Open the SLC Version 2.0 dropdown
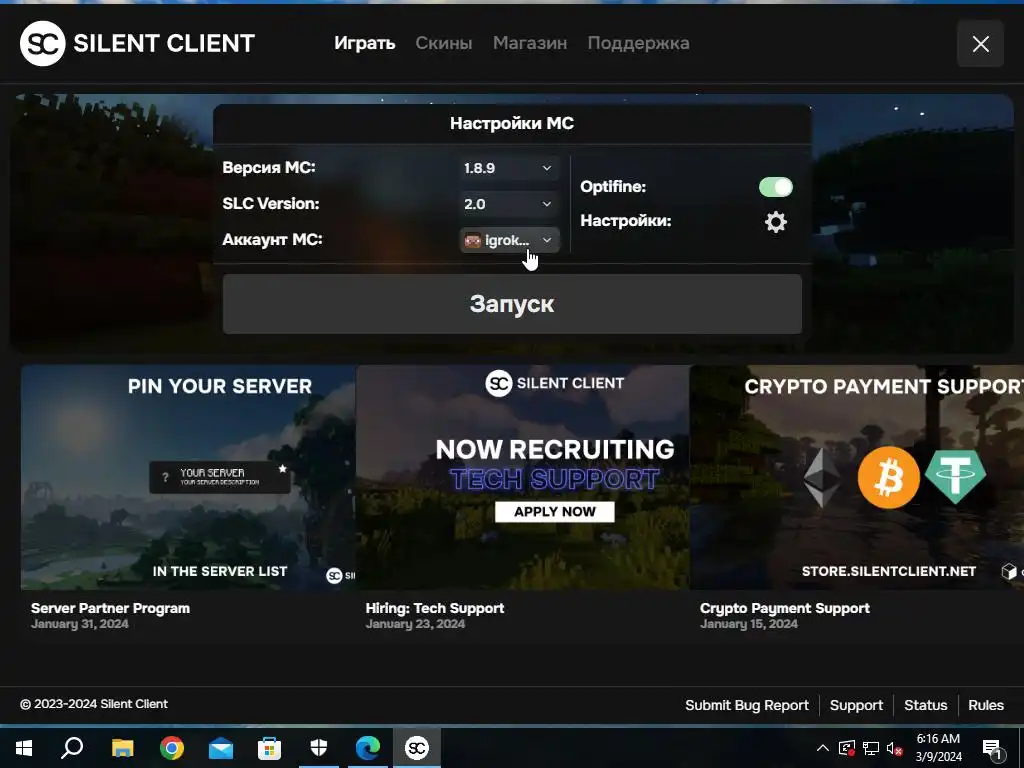Image resolution: width=1024 pixels, height=768 pixels. click(508, 204)
